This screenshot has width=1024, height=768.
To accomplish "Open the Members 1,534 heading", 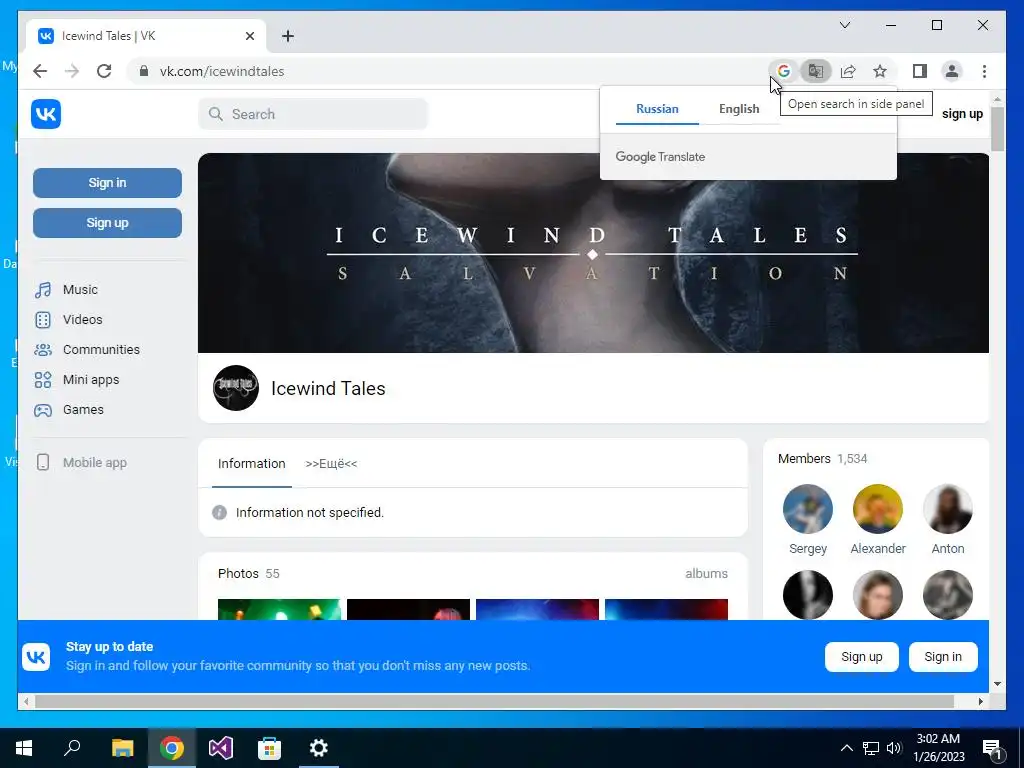I will click(822, 458).
